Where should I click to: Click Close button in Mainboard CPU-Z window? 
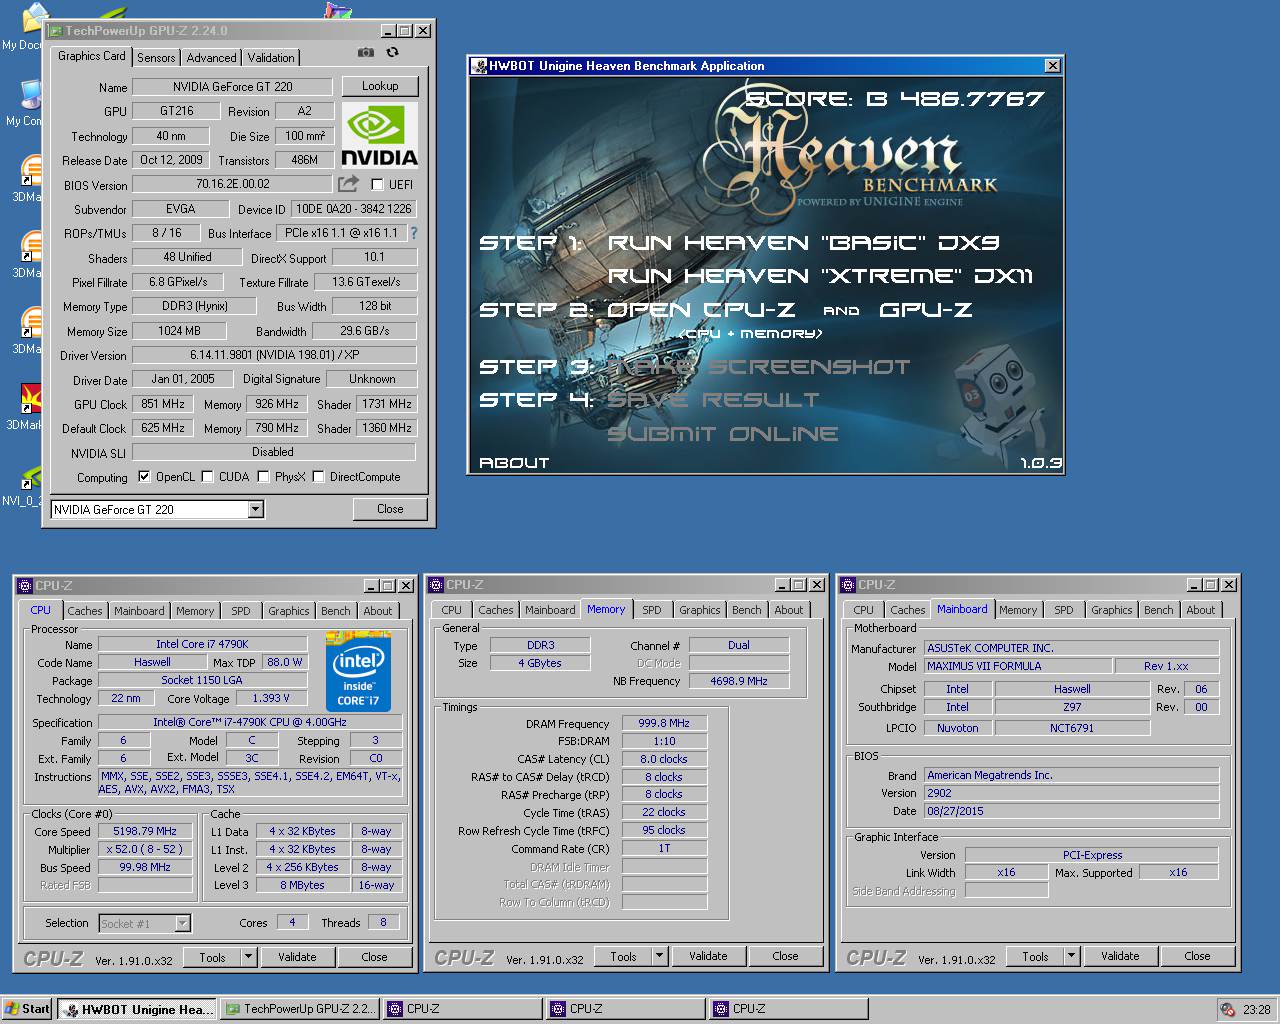coord(1197,956)
